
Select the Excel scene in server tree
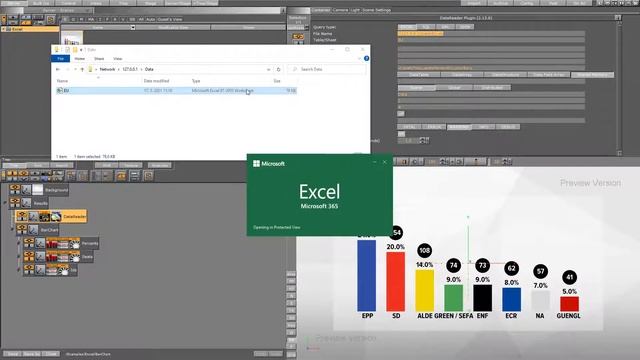pos(30,29)
